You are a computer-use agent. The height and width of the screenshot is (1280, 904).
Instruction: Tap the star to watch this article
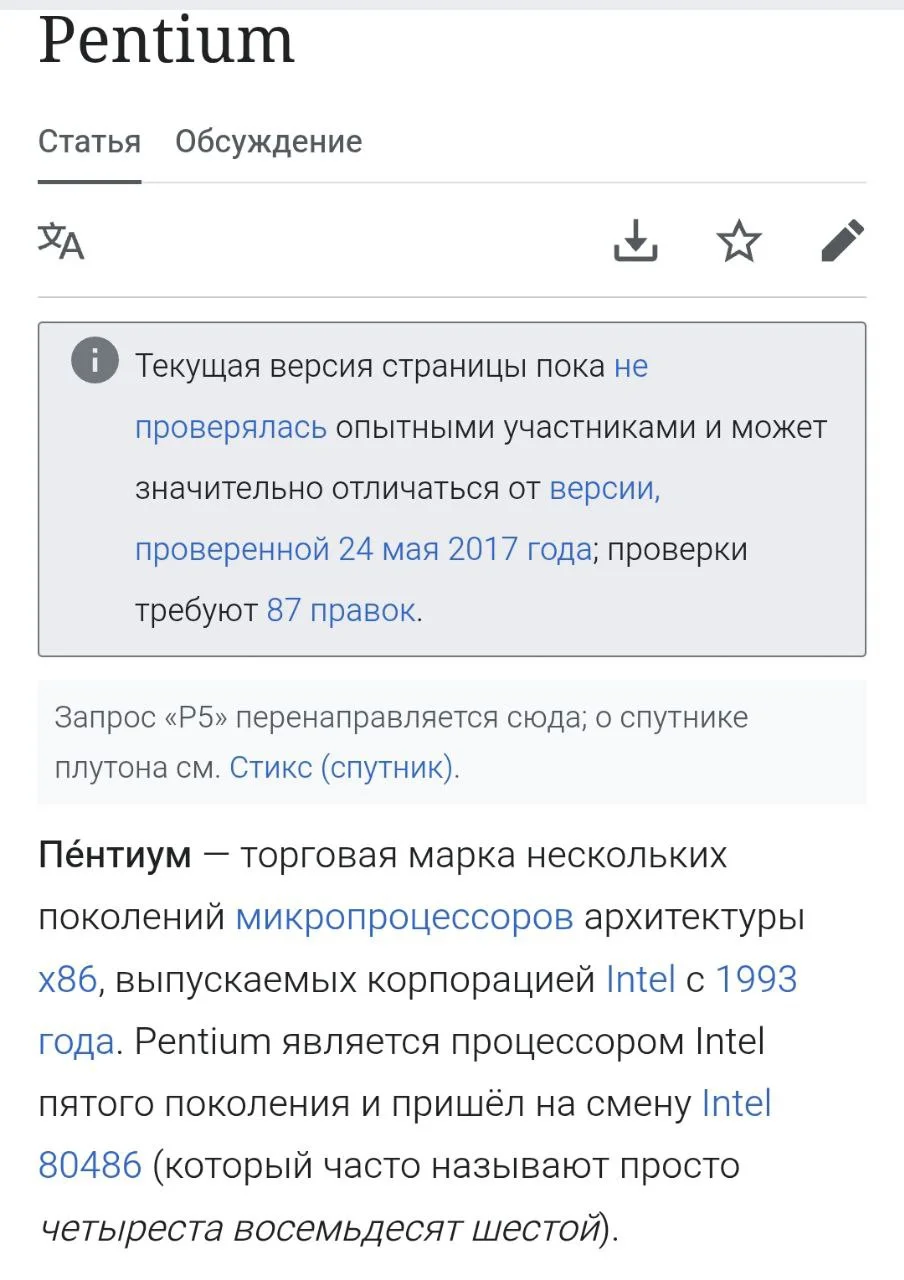[x=739, y=240]
